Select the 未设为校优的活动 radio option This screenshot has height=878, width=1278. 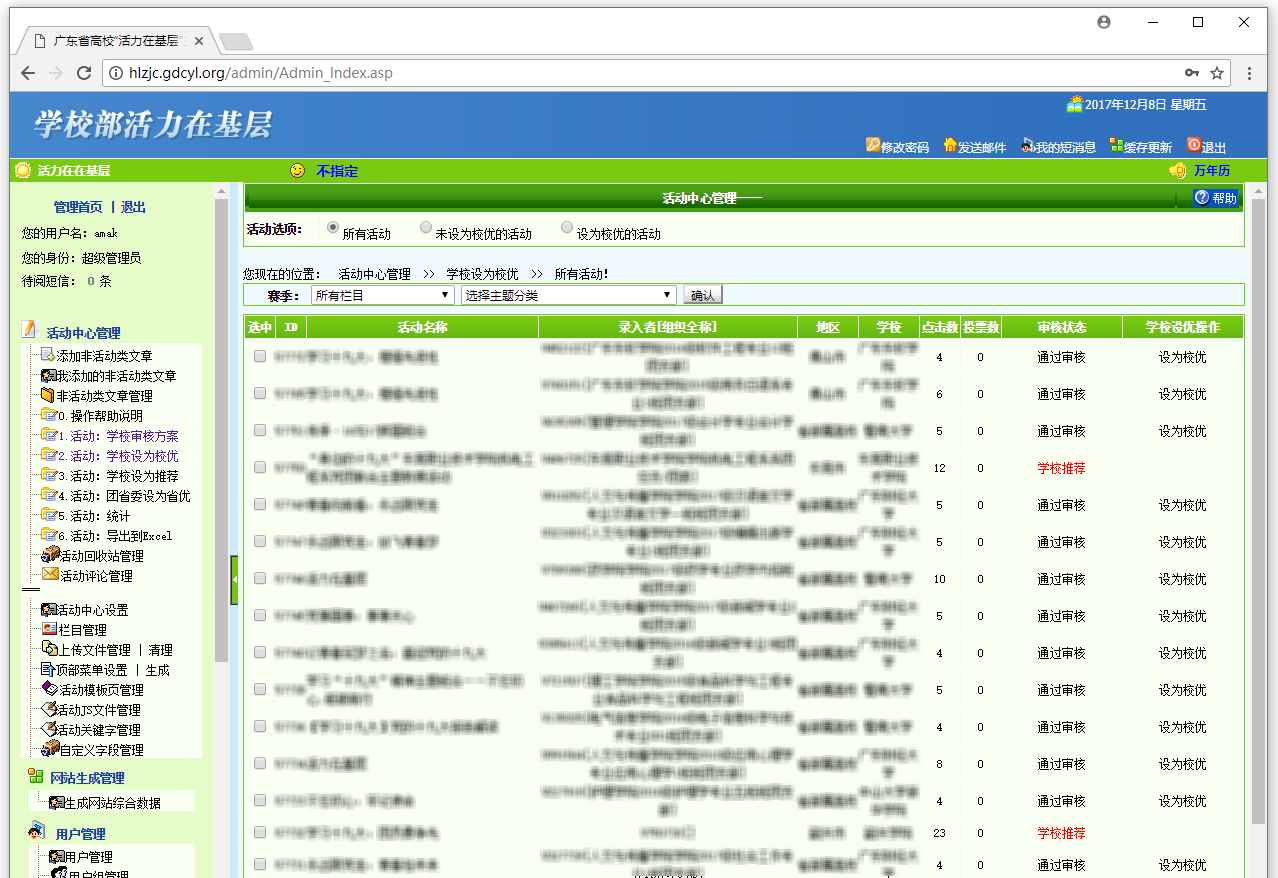[x=426, y=228]
